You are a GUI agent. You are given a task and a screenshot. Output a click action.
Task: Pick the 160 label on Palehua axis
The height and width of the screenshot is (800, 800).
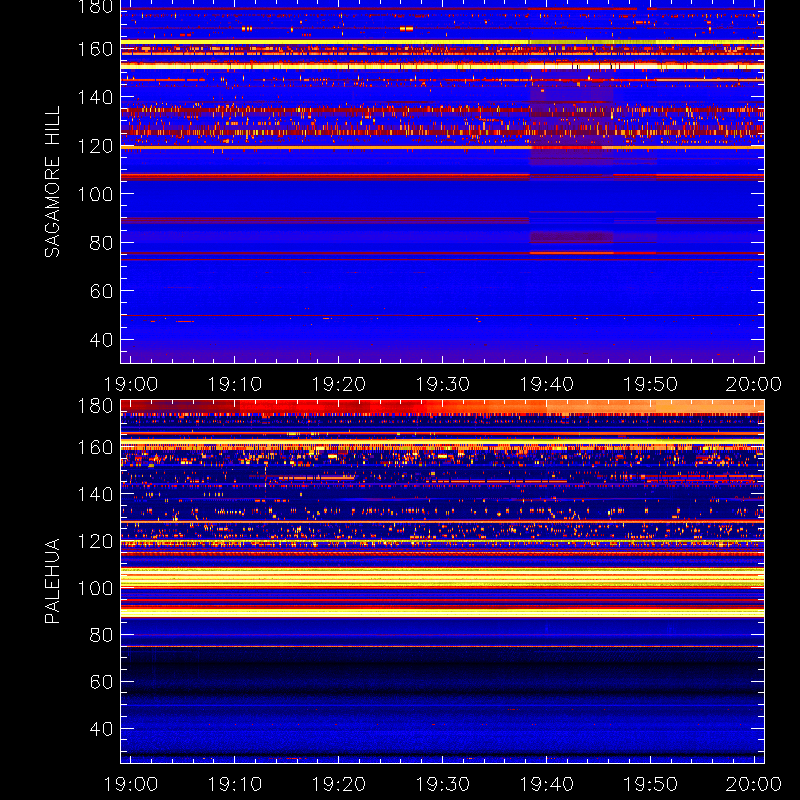coord(95,447)
